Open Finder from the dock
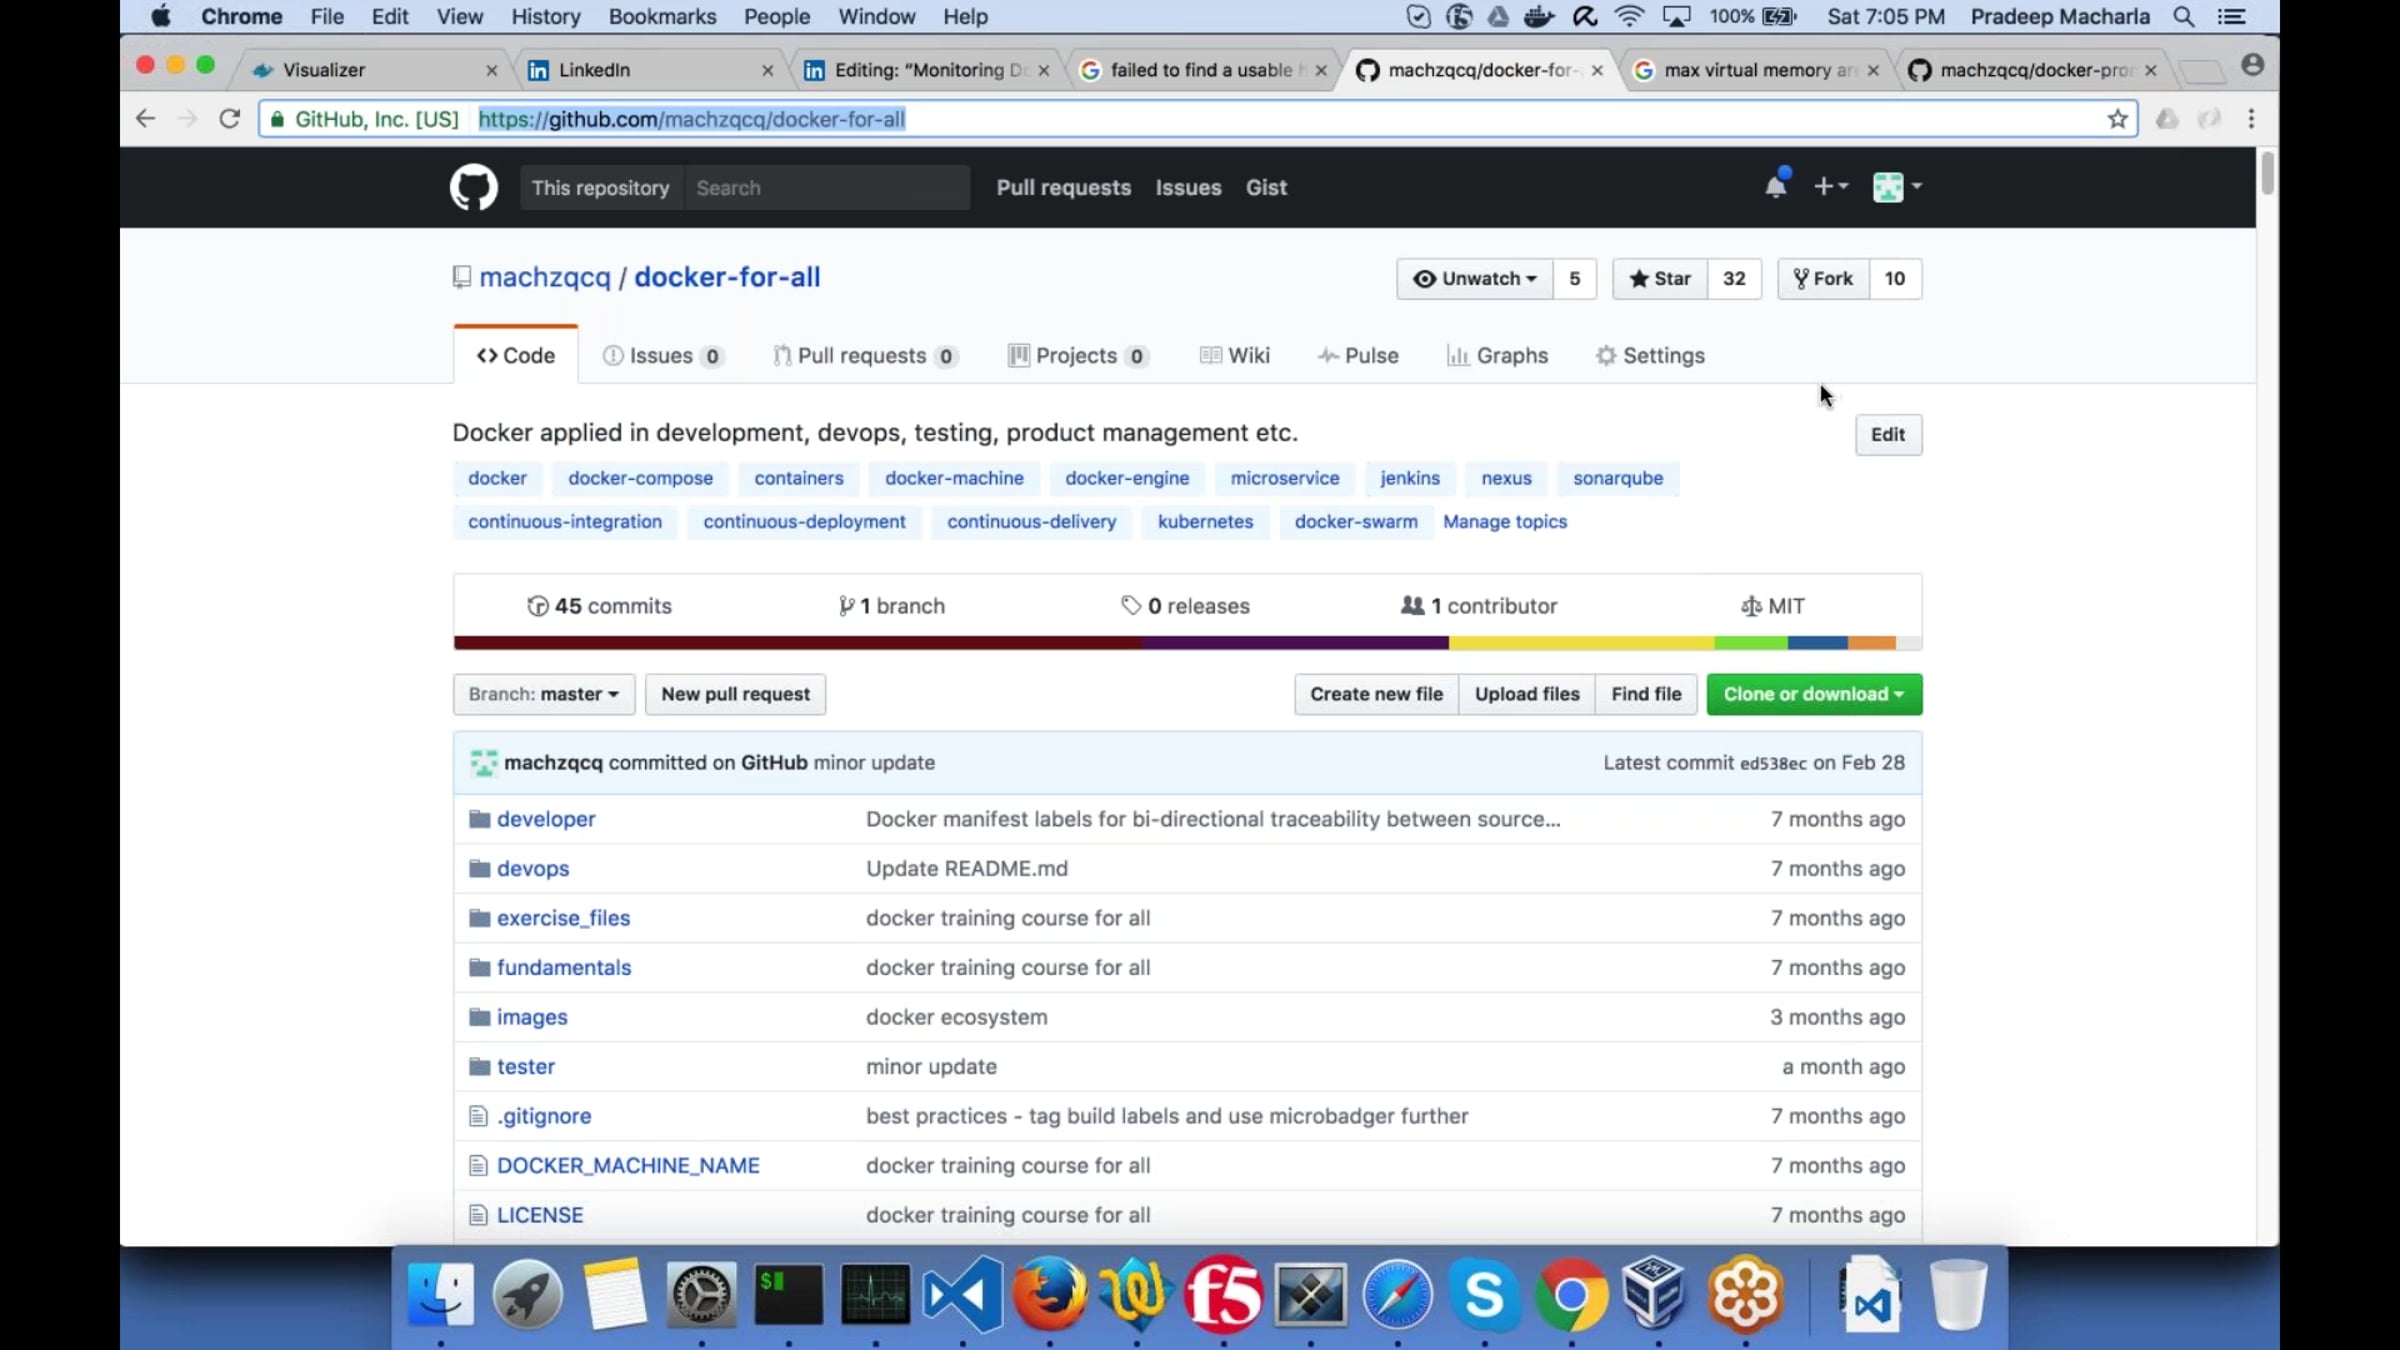Screen dimensions: 2400x1350 (441, 1294)
